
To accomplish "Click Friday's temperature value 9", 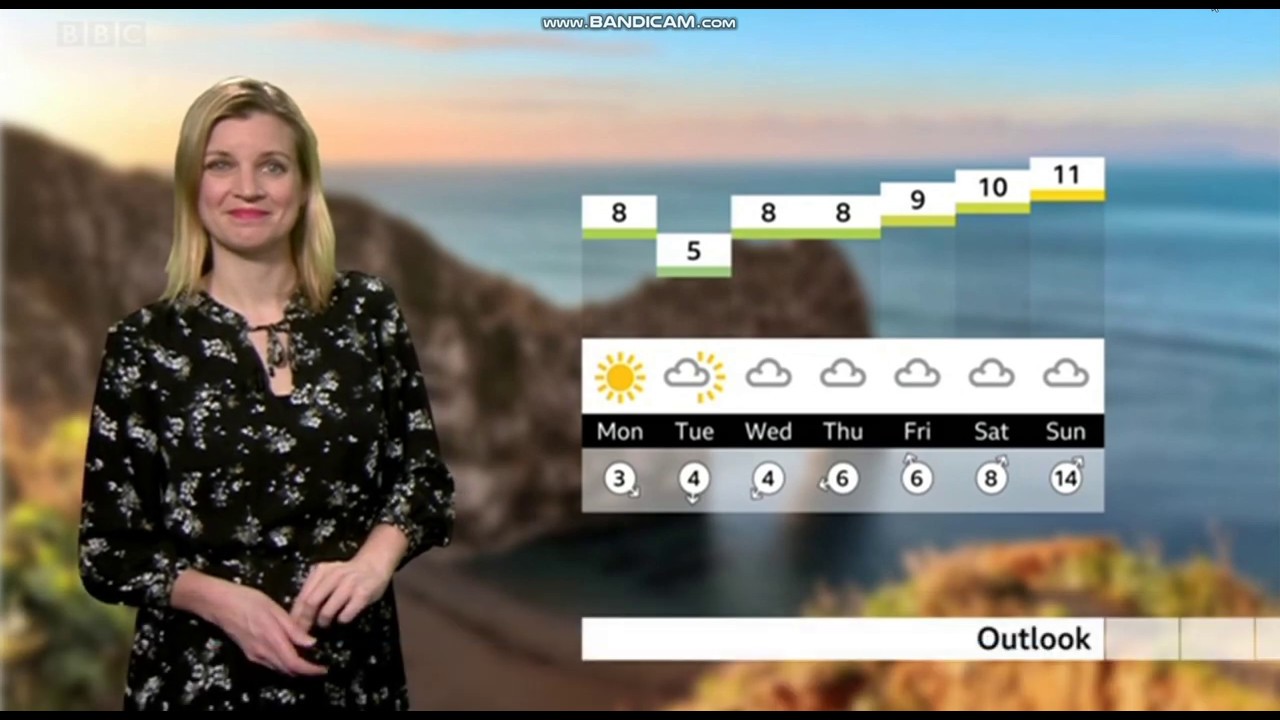I will pos(917,200).
